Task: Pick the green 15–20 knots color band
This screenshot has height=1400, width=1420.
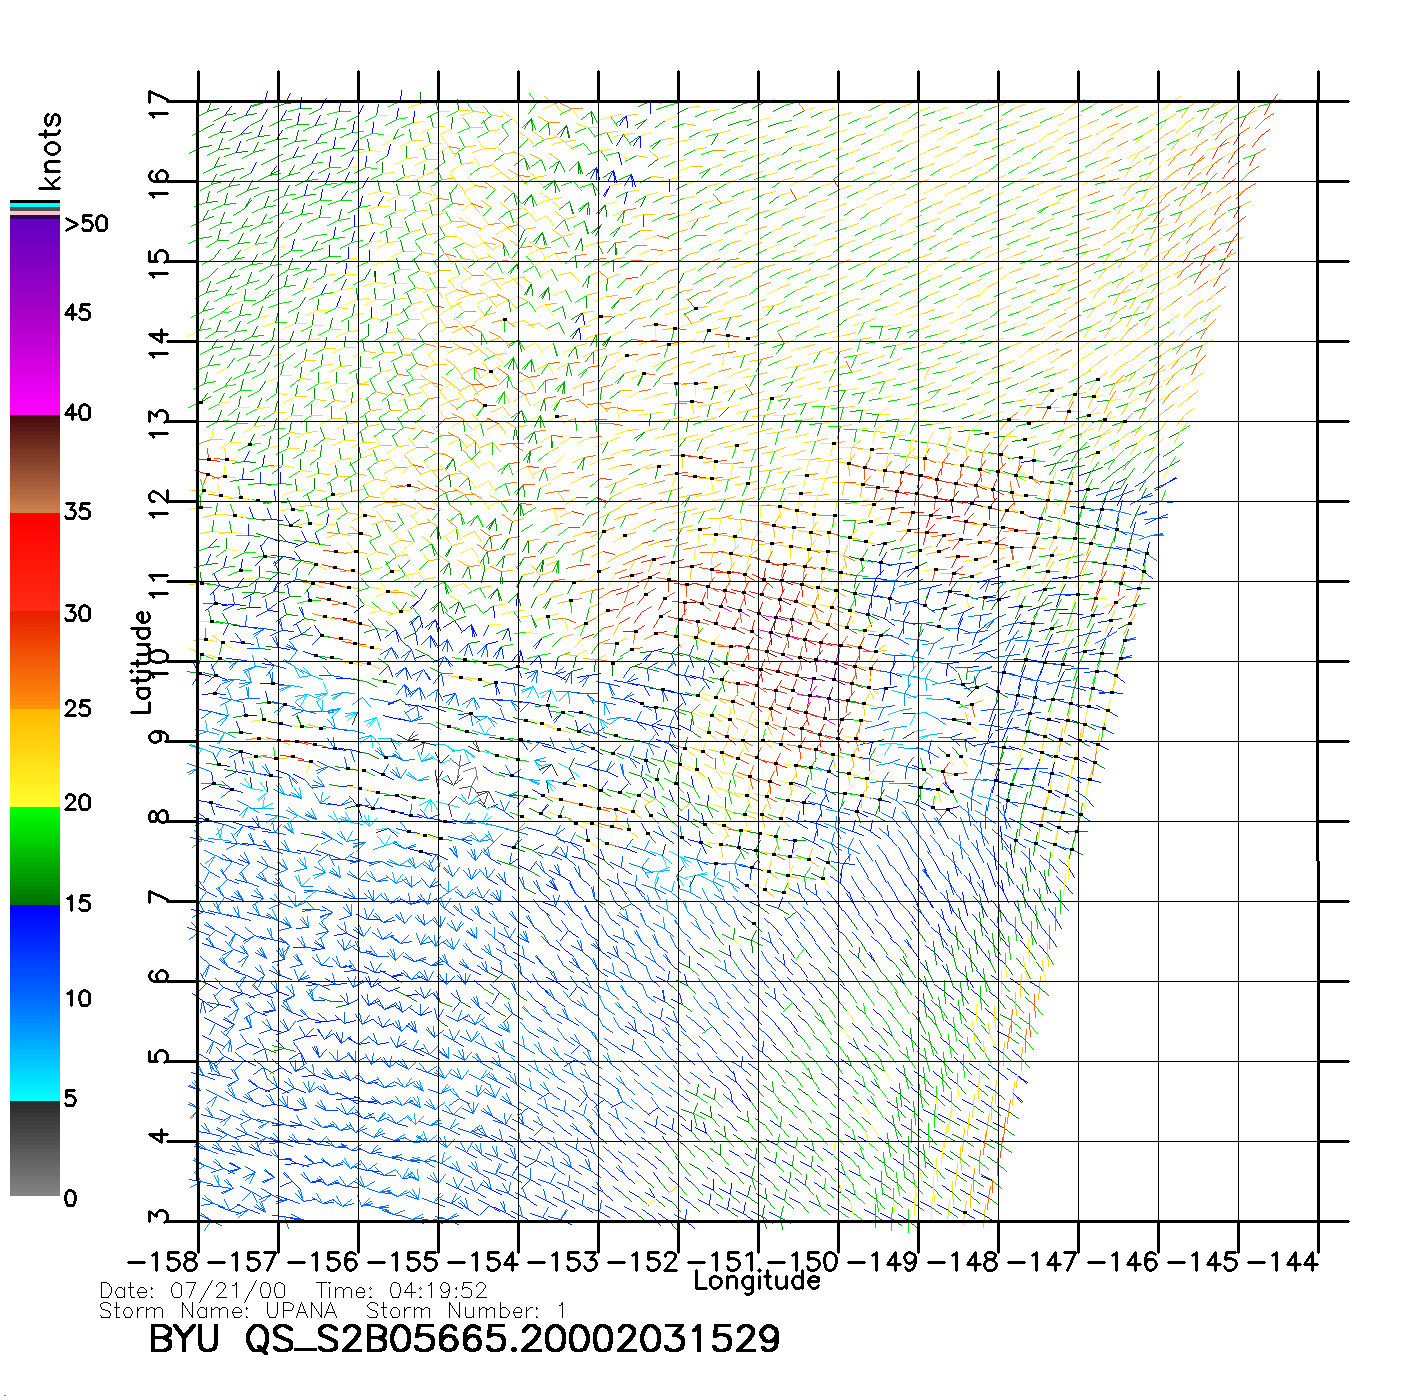Action: pyautogui.click(x=35, y=855)
